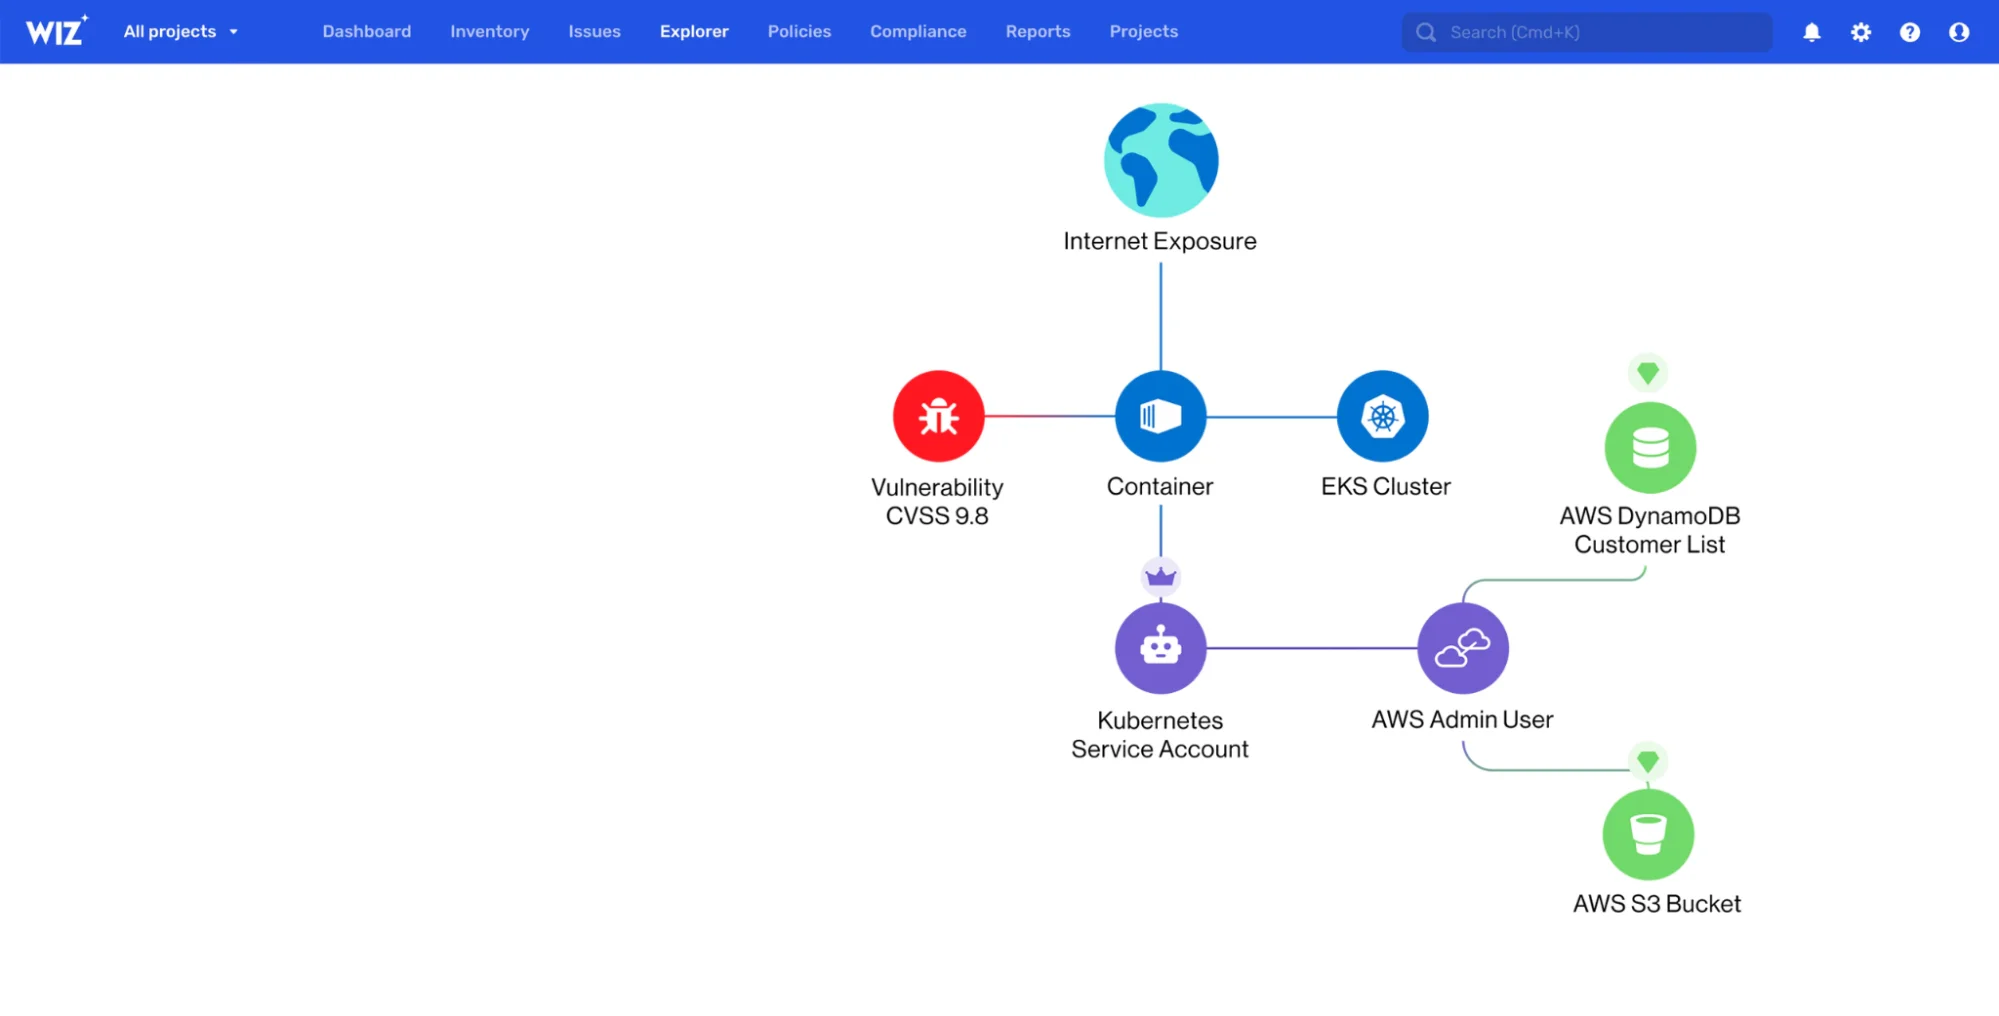The width and height of the screenshot is (1999, 1016).
Task: Select the AWS DynamoDB Customer List node
Action: tap(1649, 448)
